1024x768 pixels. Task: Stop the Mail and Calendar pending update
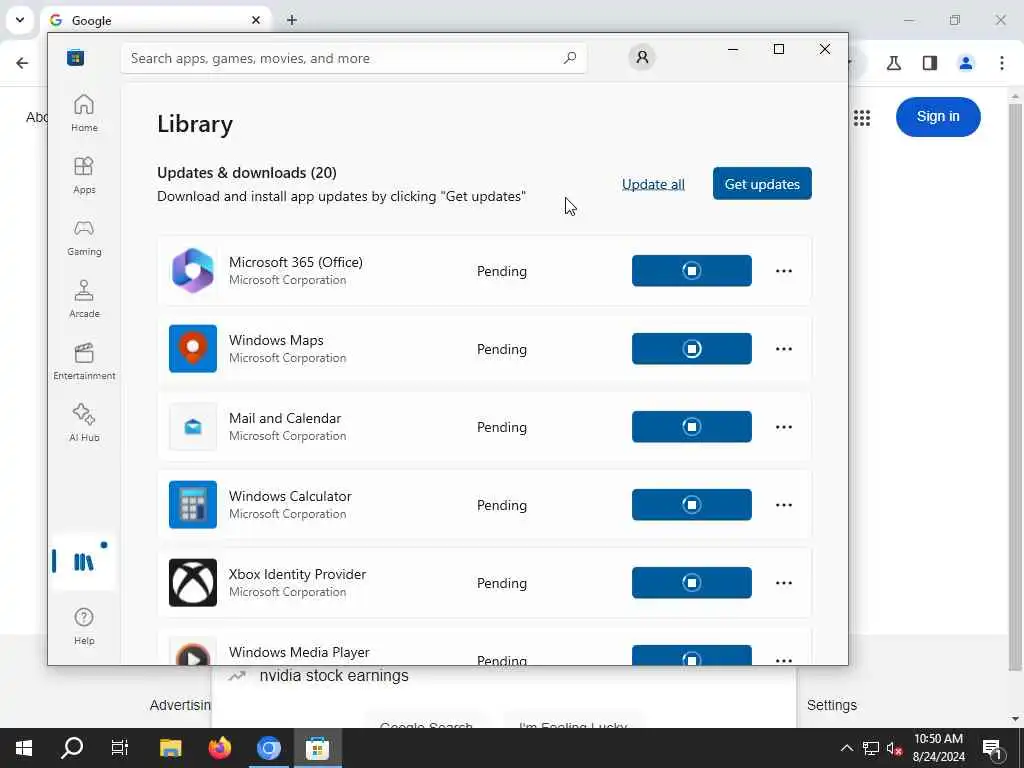(x=692, y=426)
